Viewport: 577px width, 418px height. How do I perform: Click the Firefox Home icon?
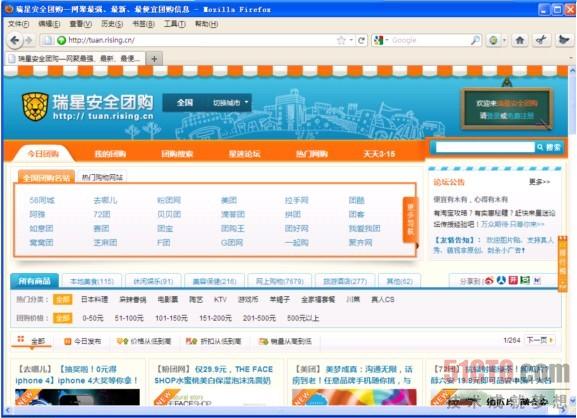tap(520, 40)
